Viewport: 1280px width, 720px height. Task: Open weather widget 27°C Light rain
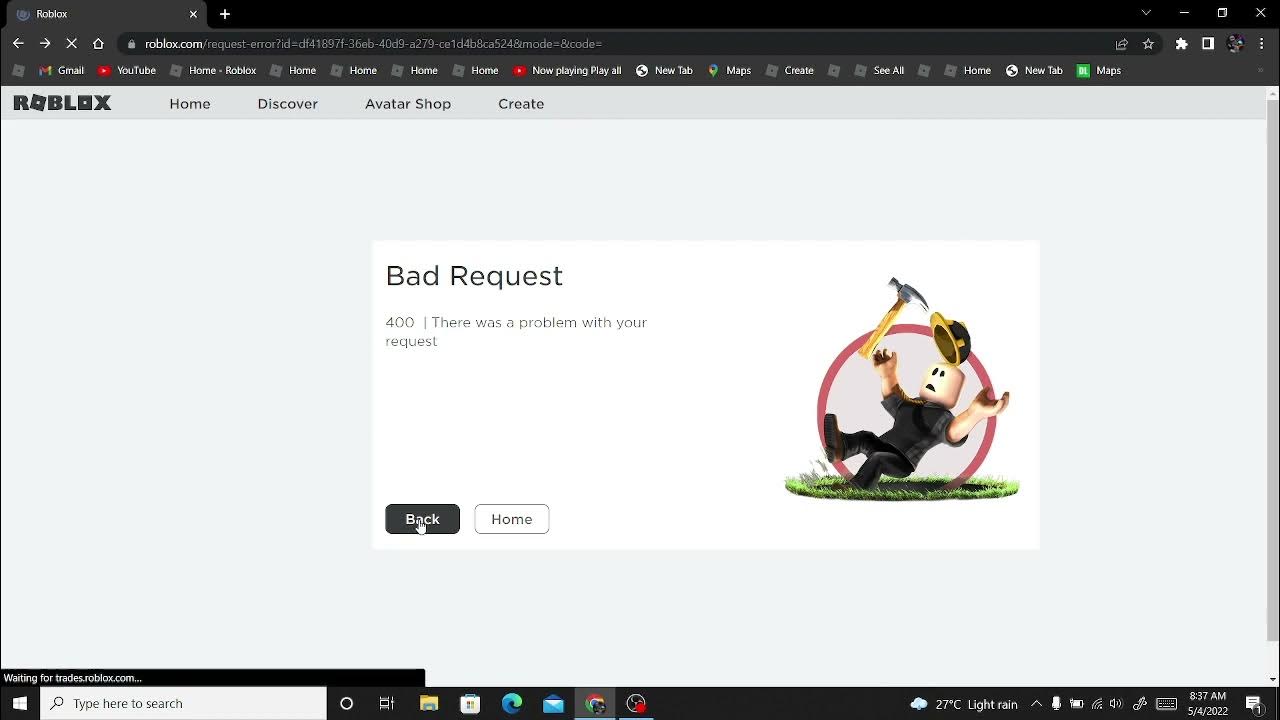pos(964,704)
